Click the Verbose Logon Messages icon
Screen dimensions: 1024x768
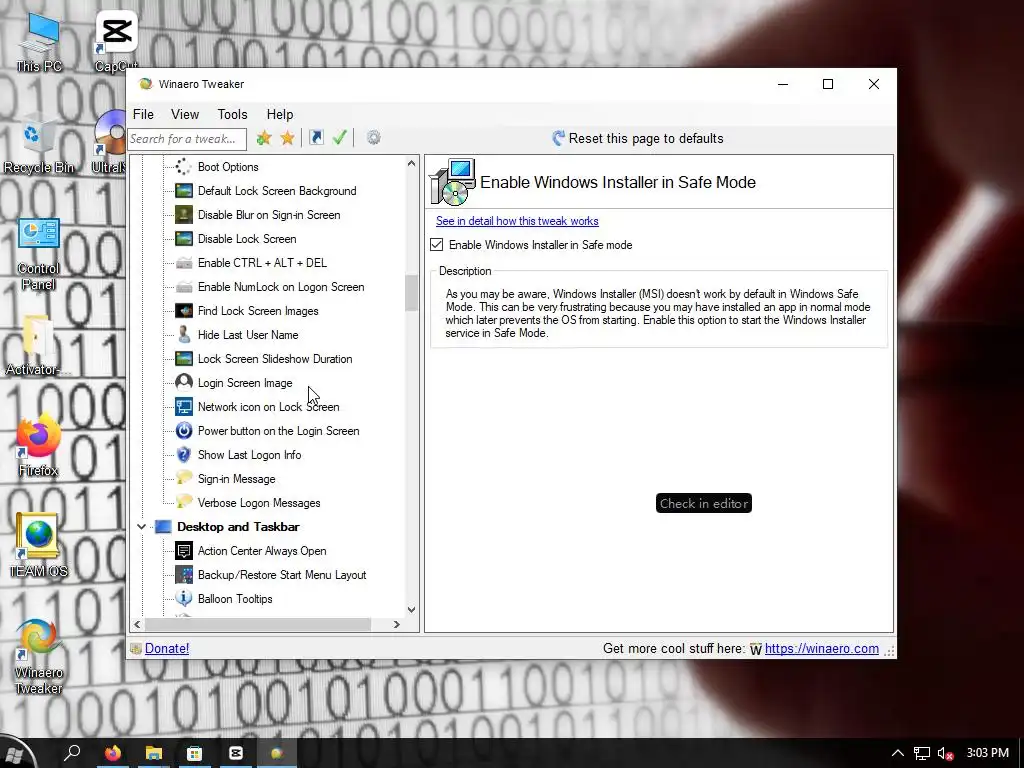coord(184,503)
